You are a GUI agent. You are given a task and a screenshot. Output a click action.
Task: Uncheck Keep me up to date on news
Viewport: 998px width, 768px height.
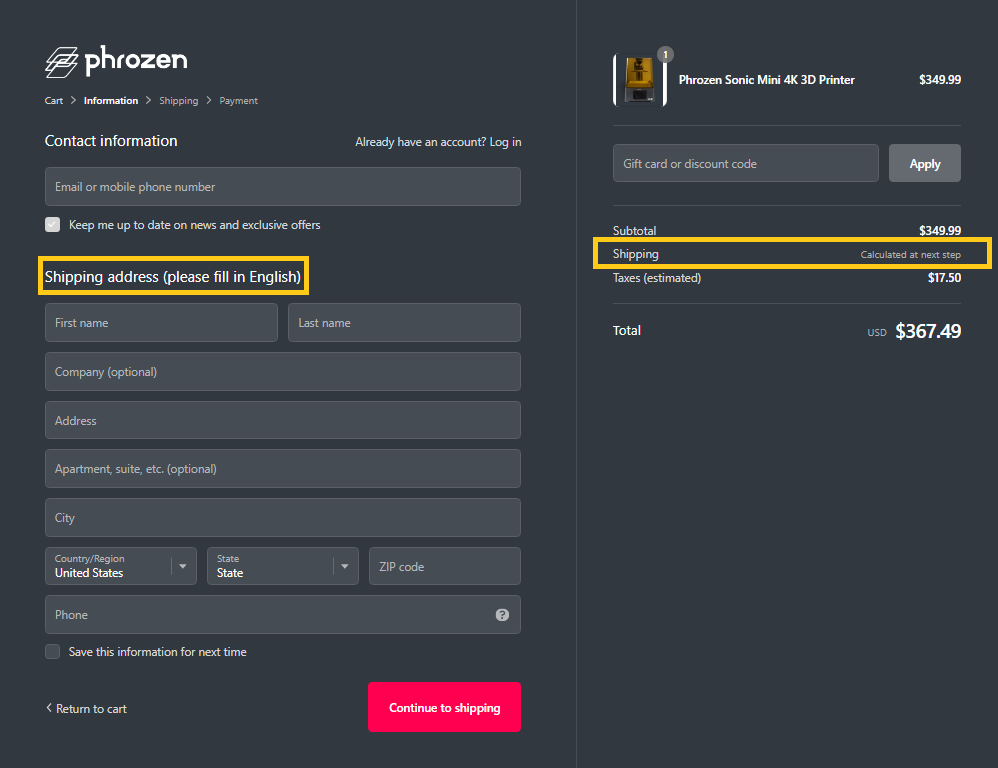52,224
